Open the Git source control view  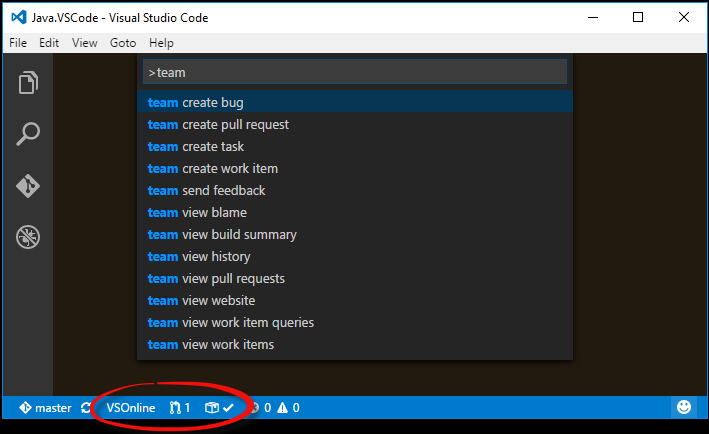click(x=28, y=186)
